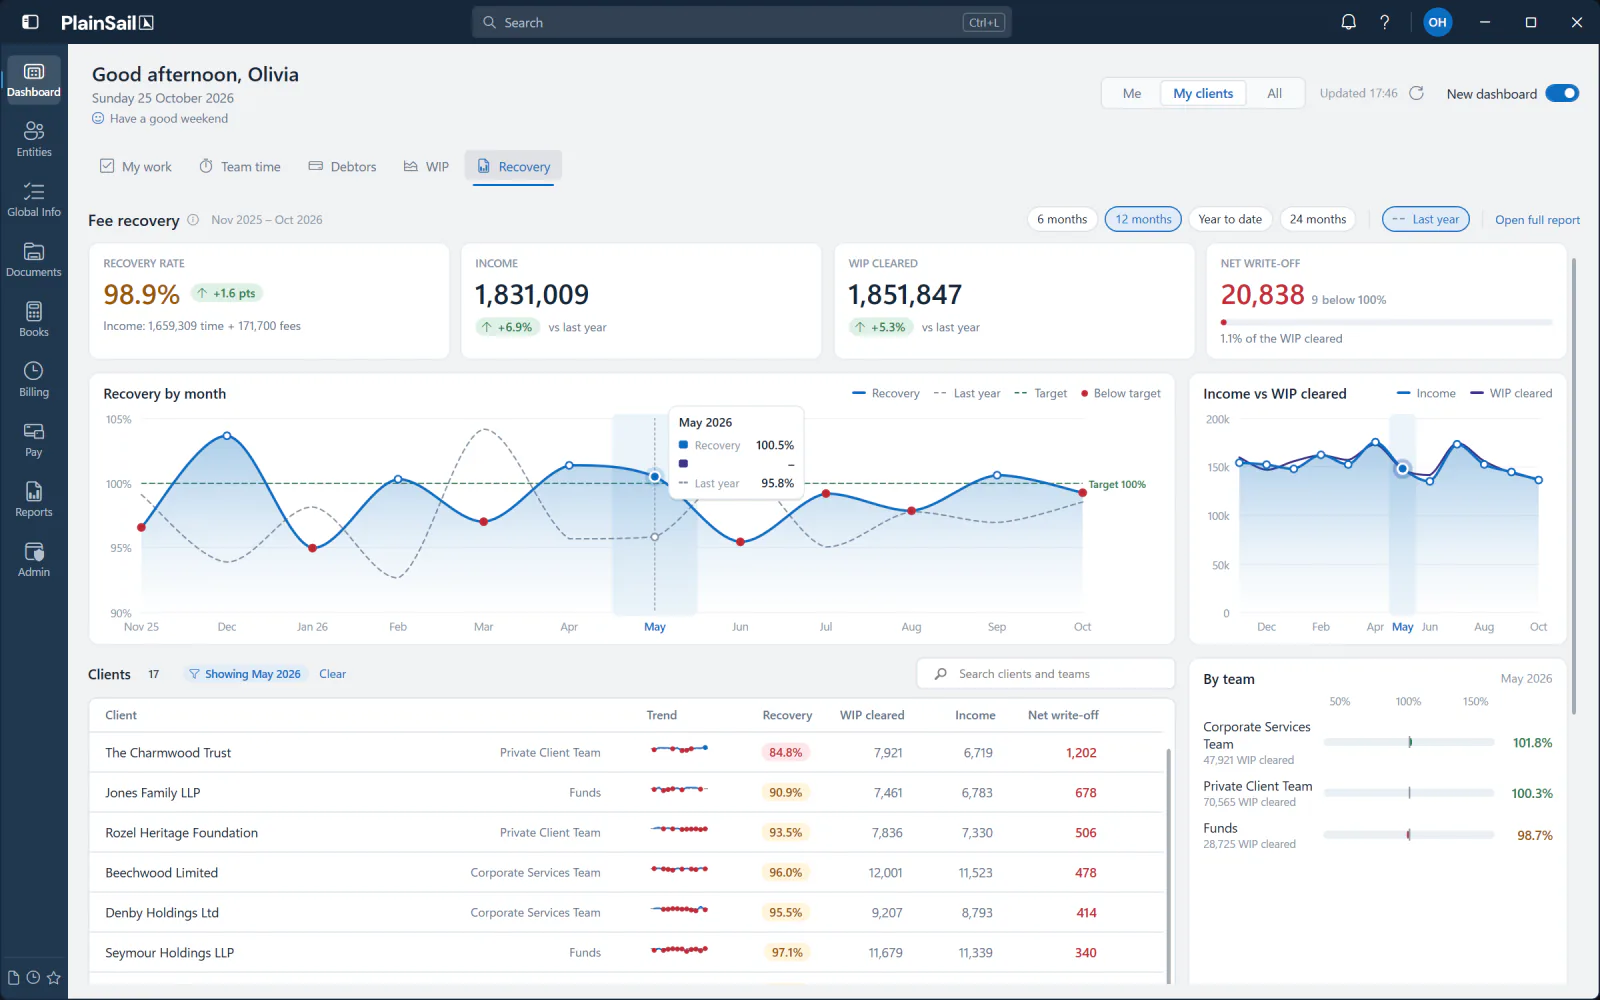Open the Pay section
1600x1000 pixels.
[34, 439]
